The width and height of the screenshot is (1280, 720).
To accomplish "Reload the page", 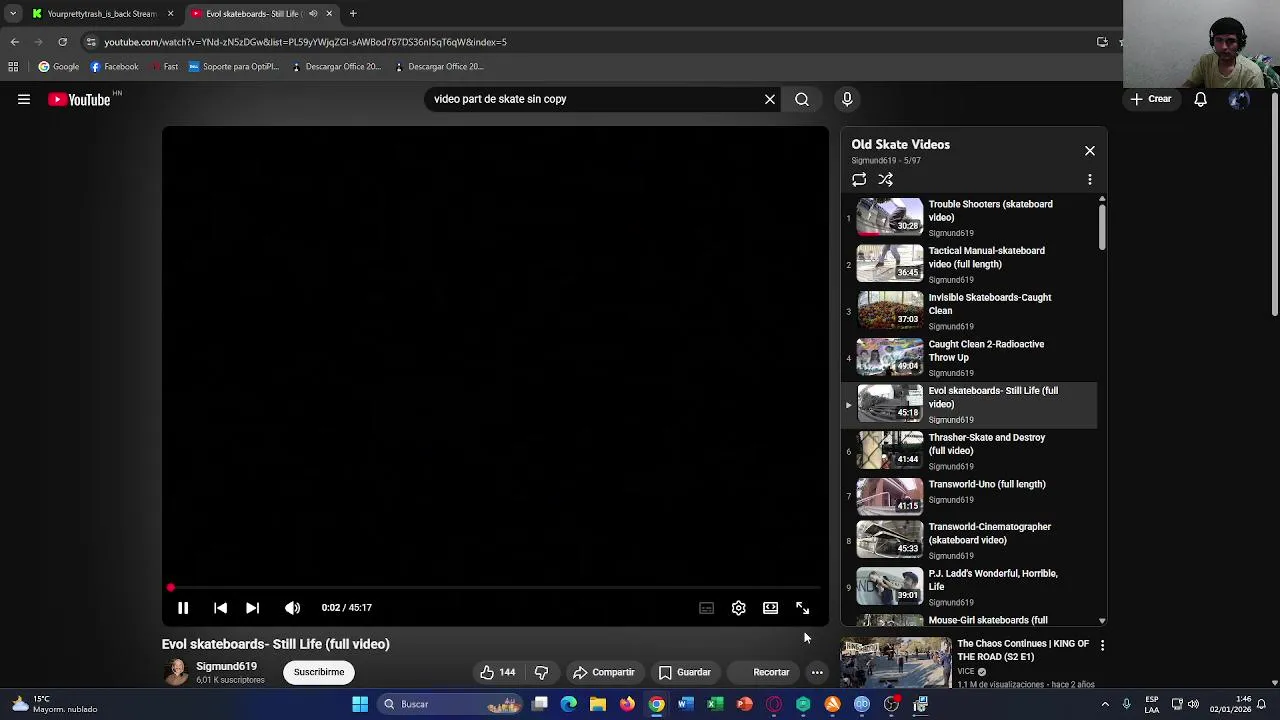I will point(62,42).
